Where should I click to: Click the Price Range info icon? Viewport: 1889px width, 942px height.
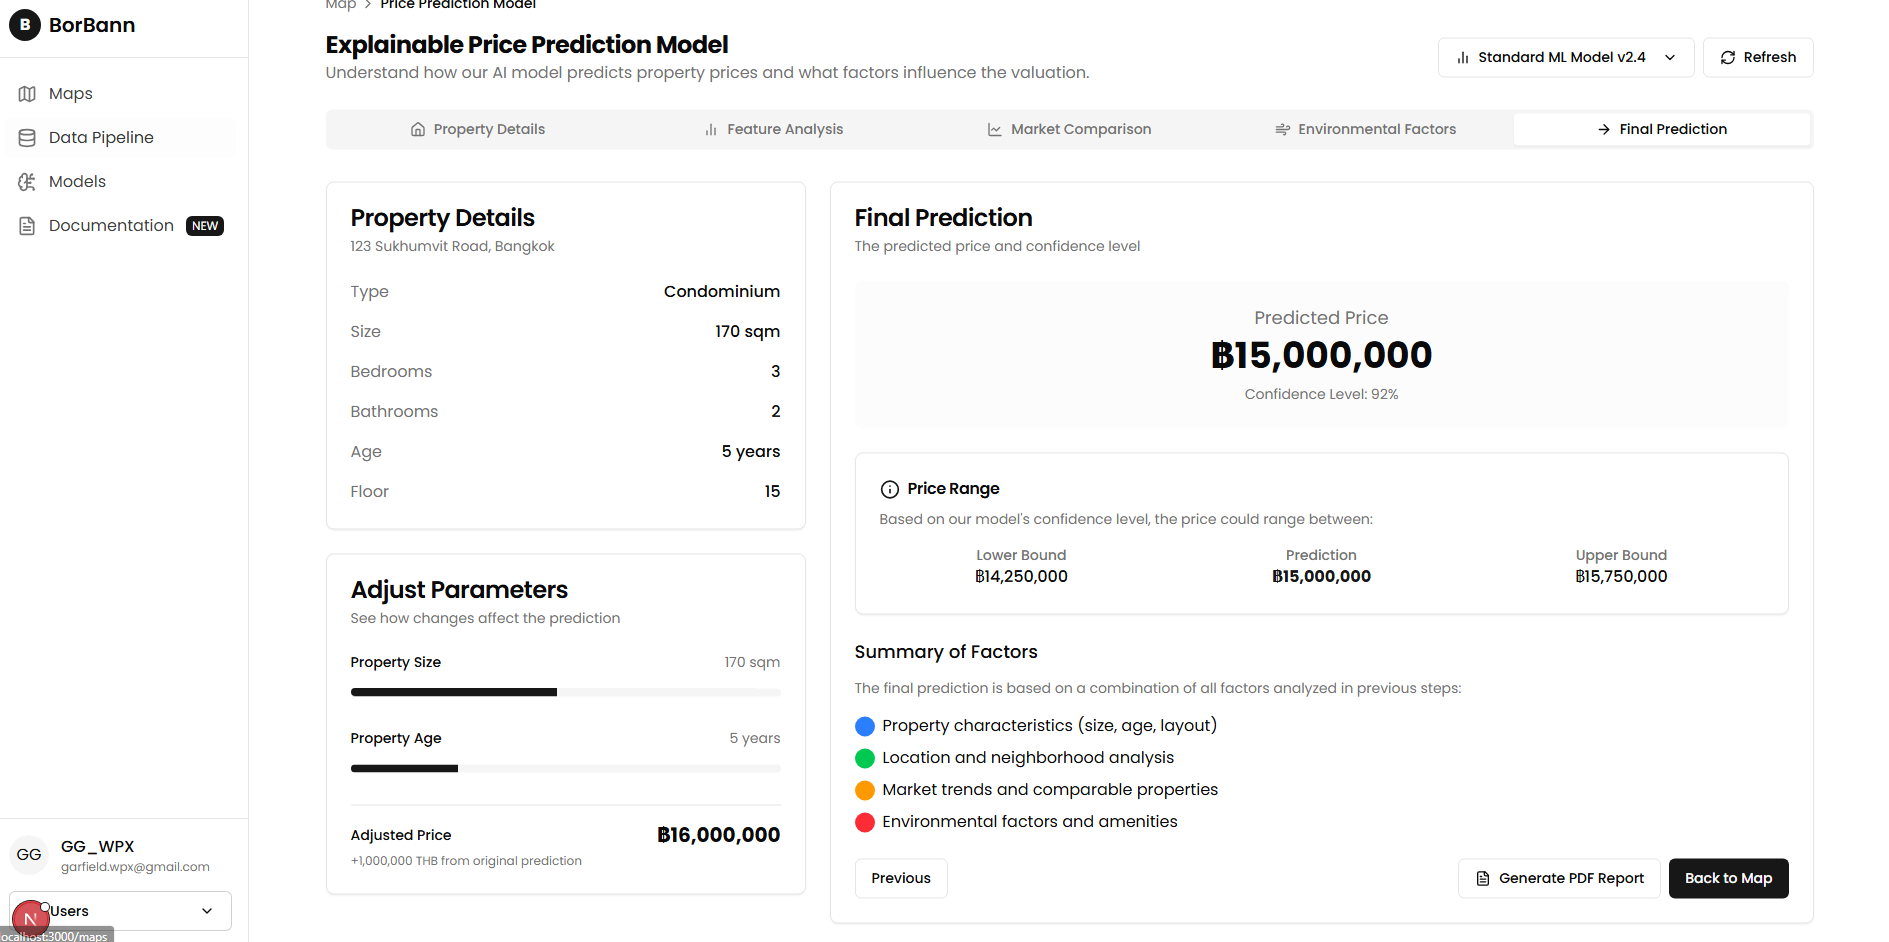tap(889, 489)
